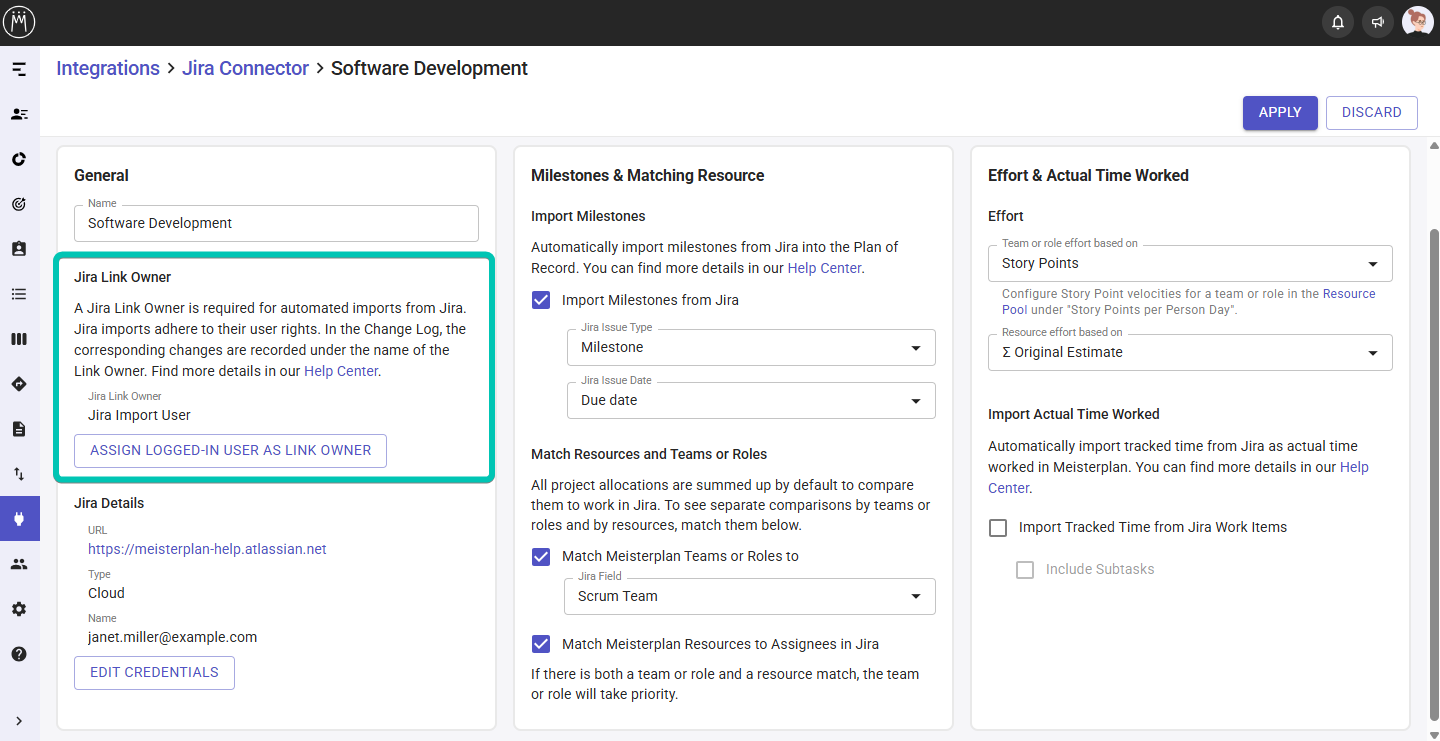
Task: Open Help Center link in Jira Link Owner
Action: [x=341, y=371]
